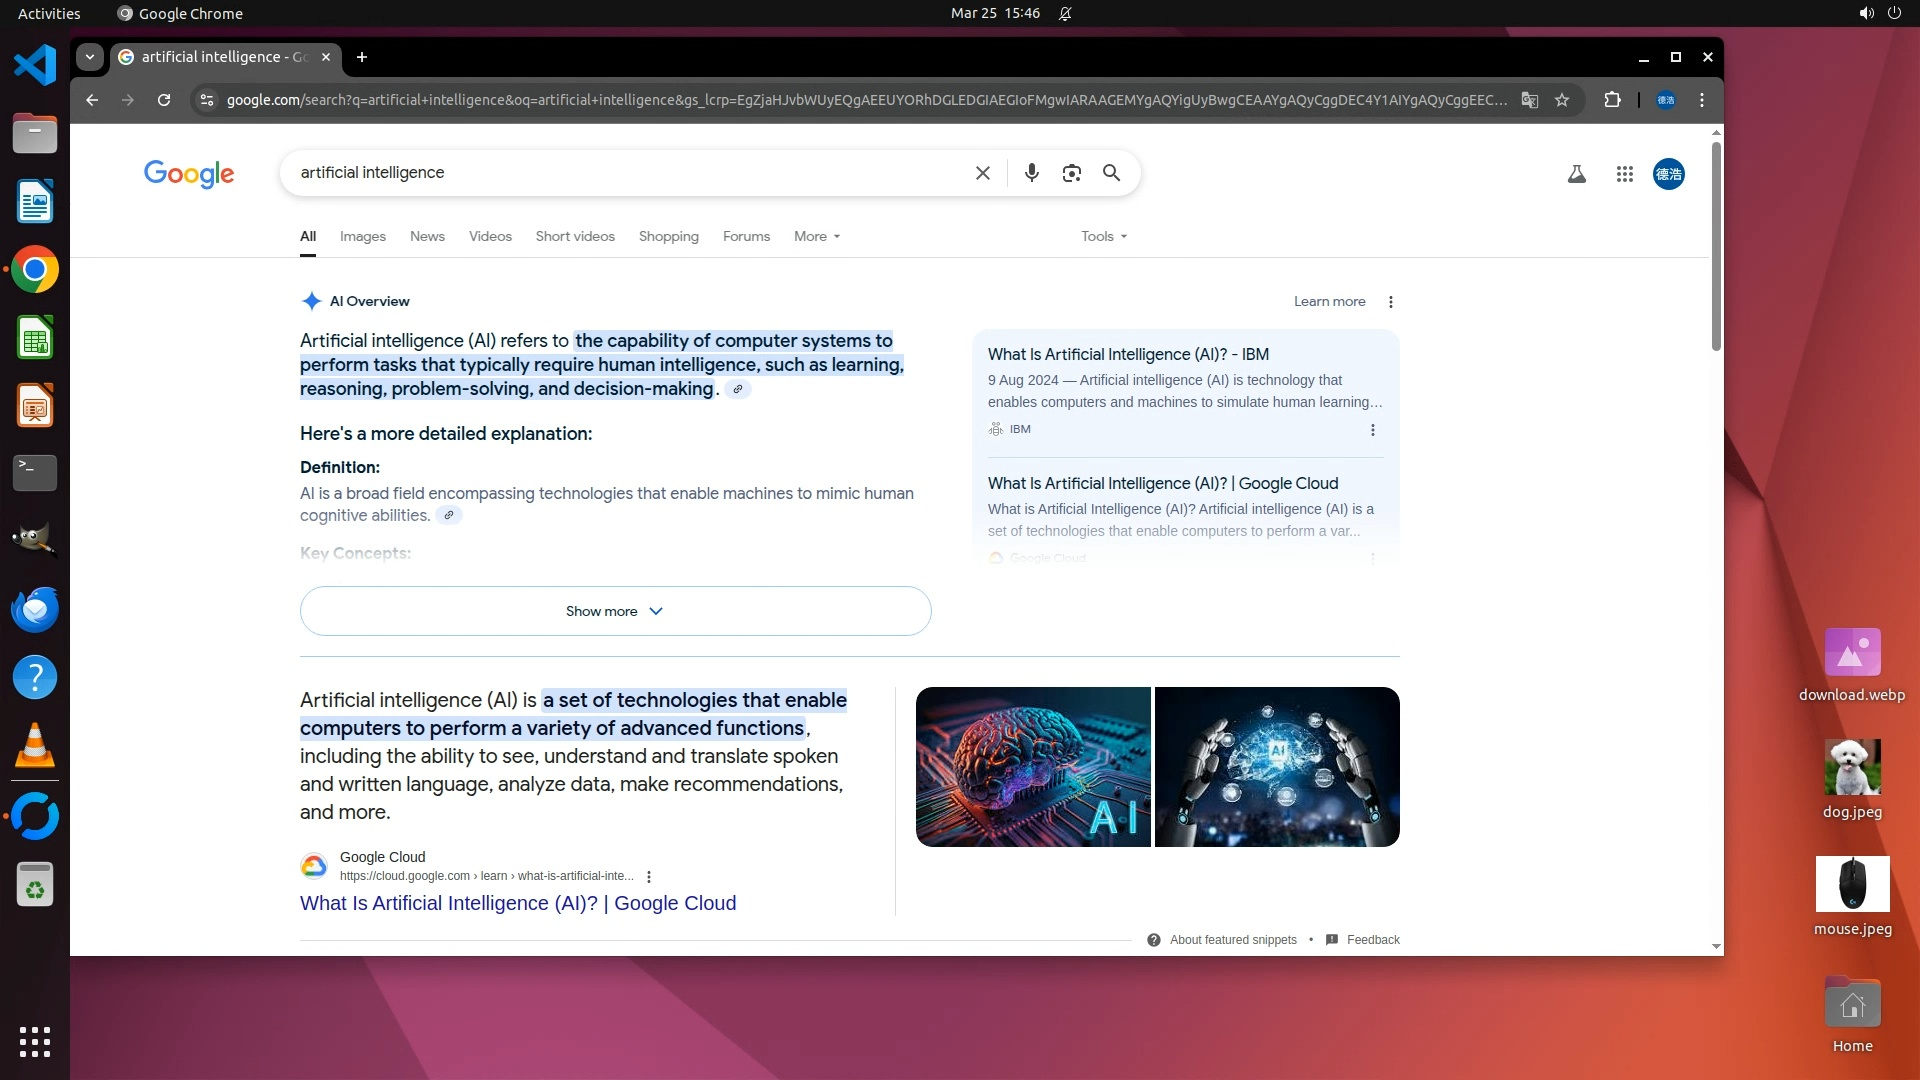Switch to the Images tab

[362, 236]
